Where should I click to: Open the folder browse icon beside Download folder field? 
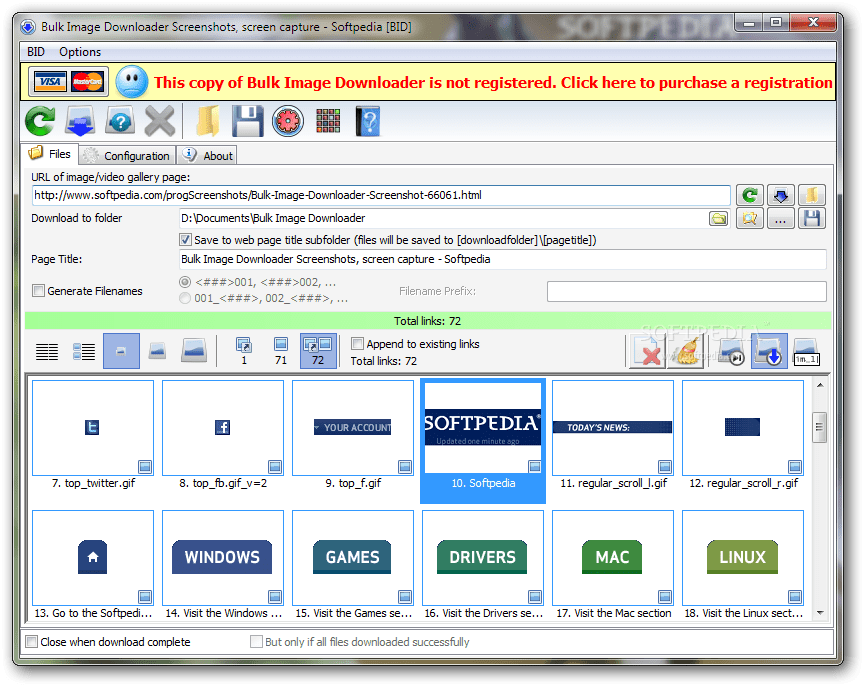pyautogui.click(x=719, y=218)
